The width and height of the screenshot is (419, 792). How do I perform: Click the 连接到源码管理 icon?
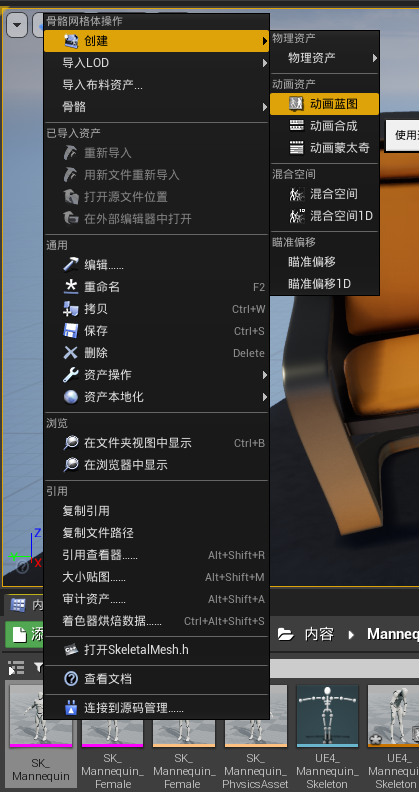[71, 708]
